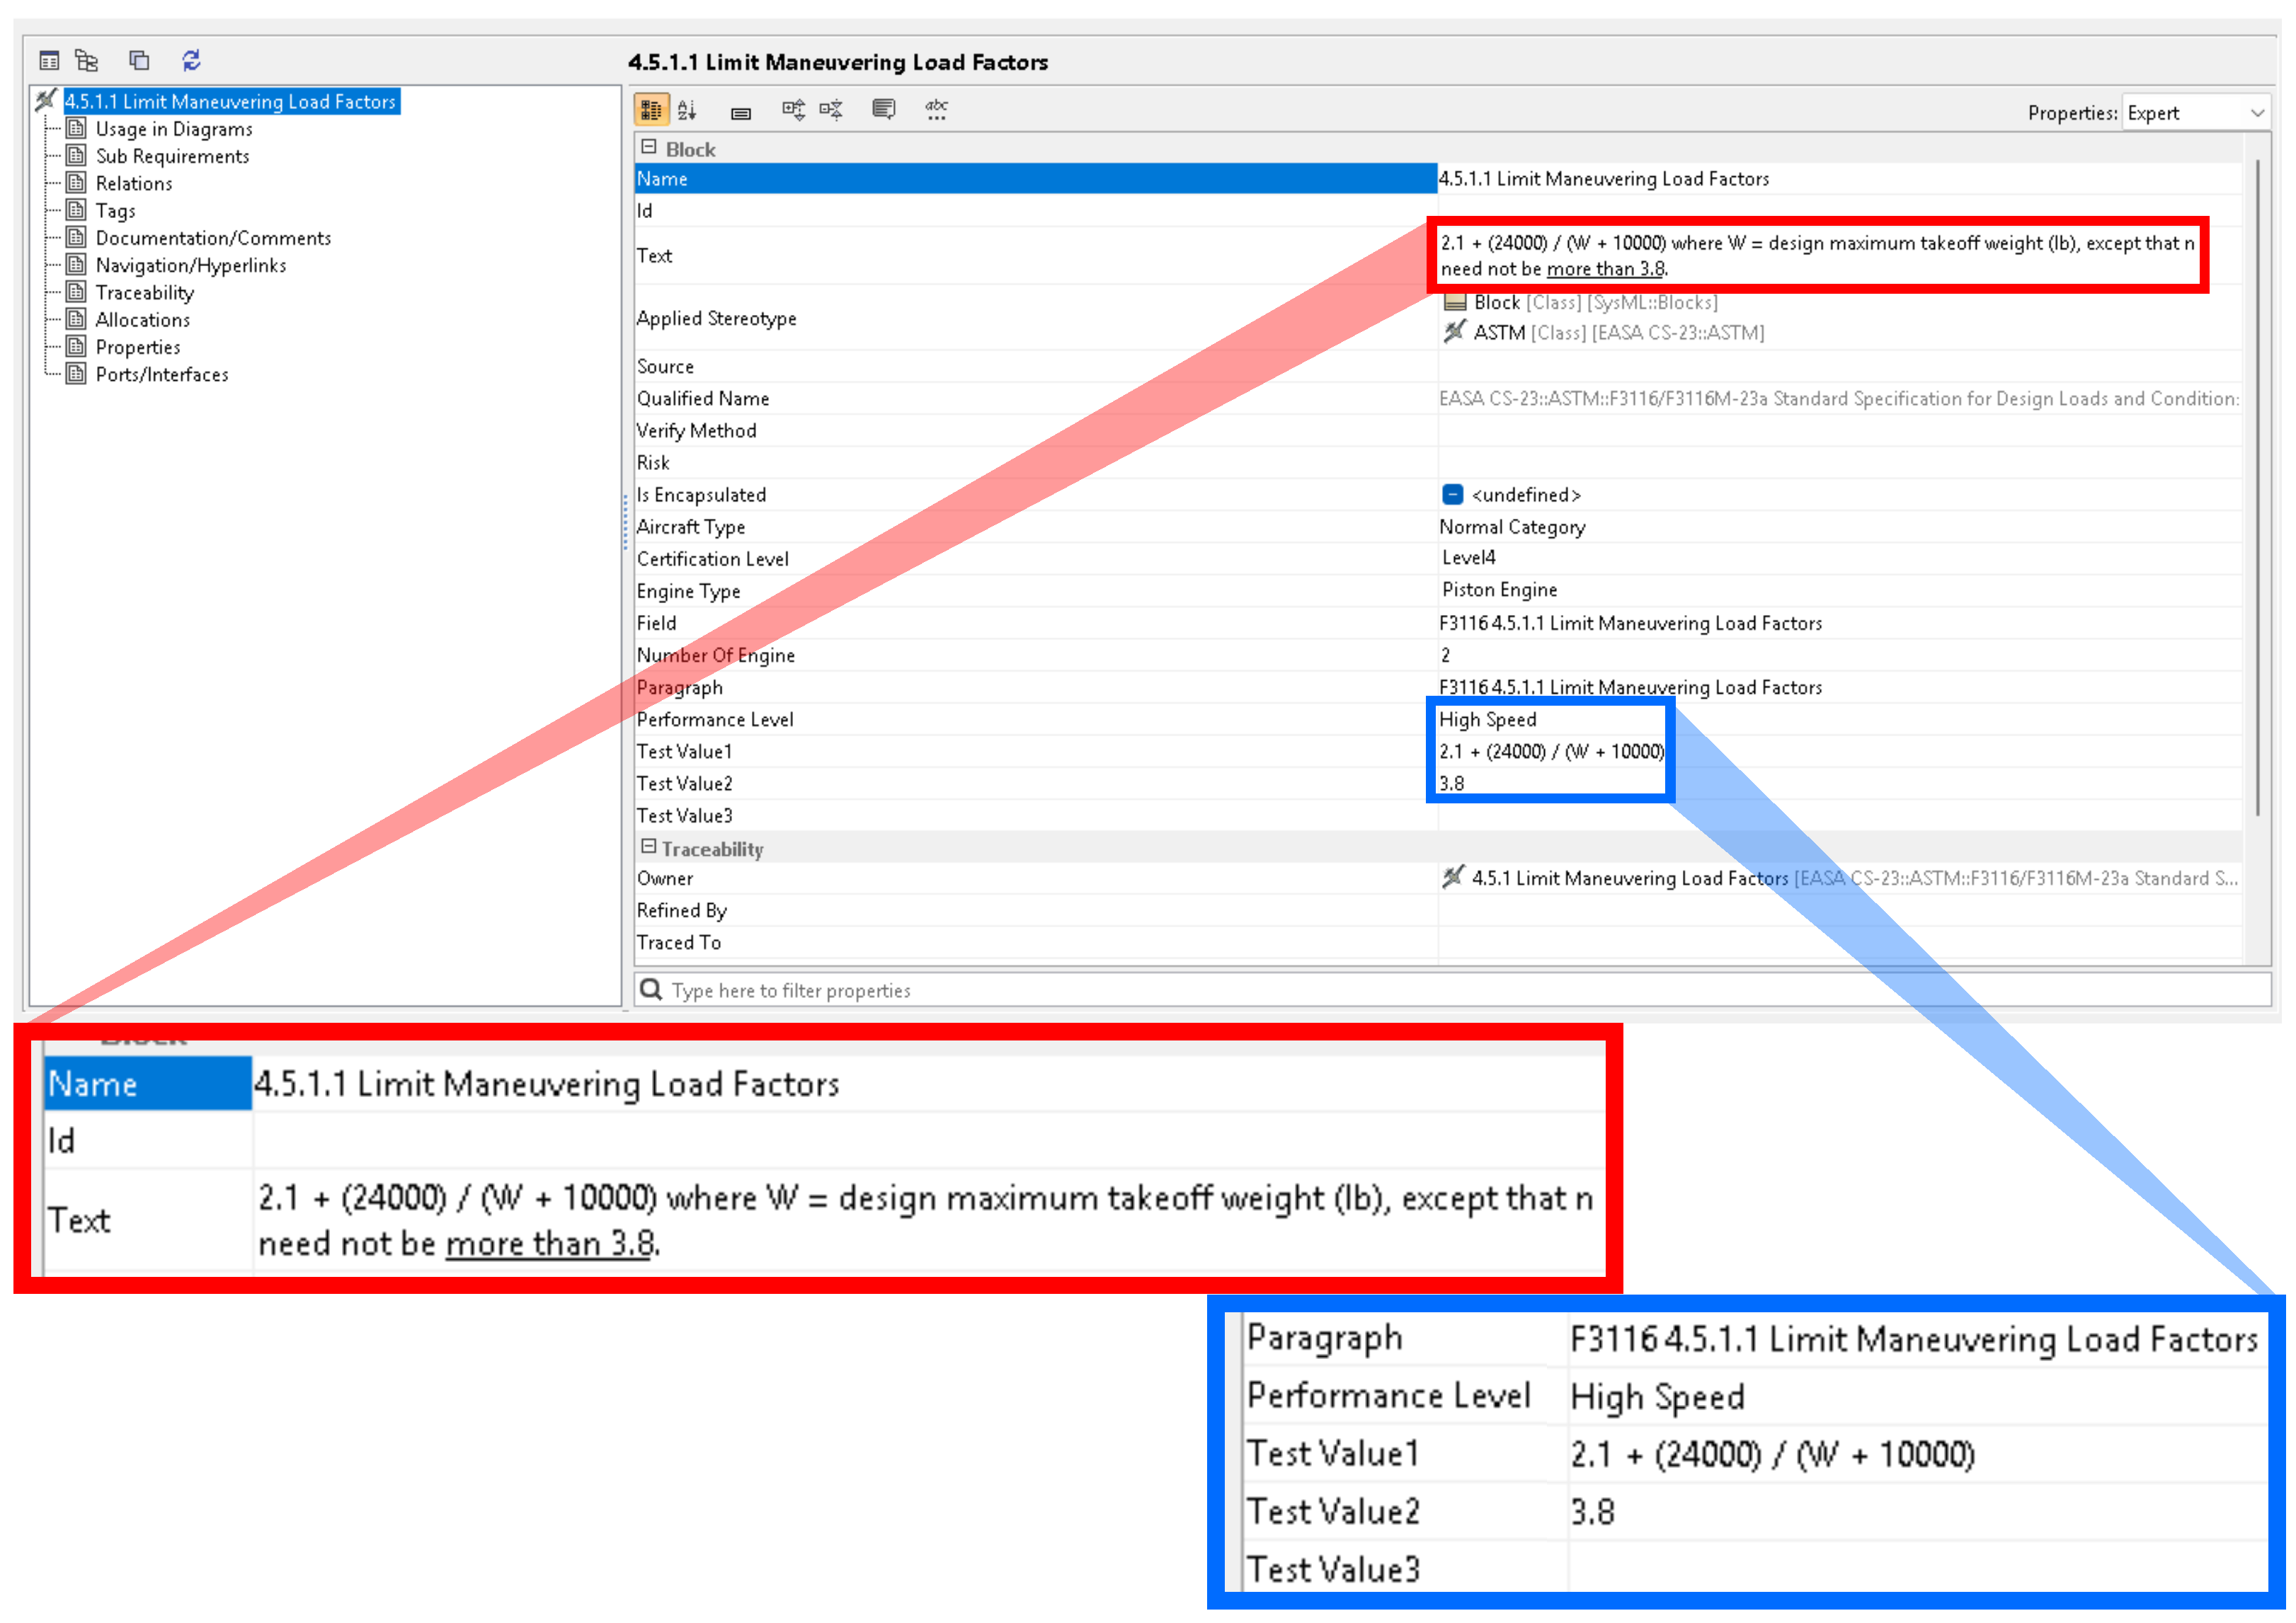Image resolution: width=2296 pixels, height=1623 pixels.
Task: Click the show description area icon
Action: point(741,113)
